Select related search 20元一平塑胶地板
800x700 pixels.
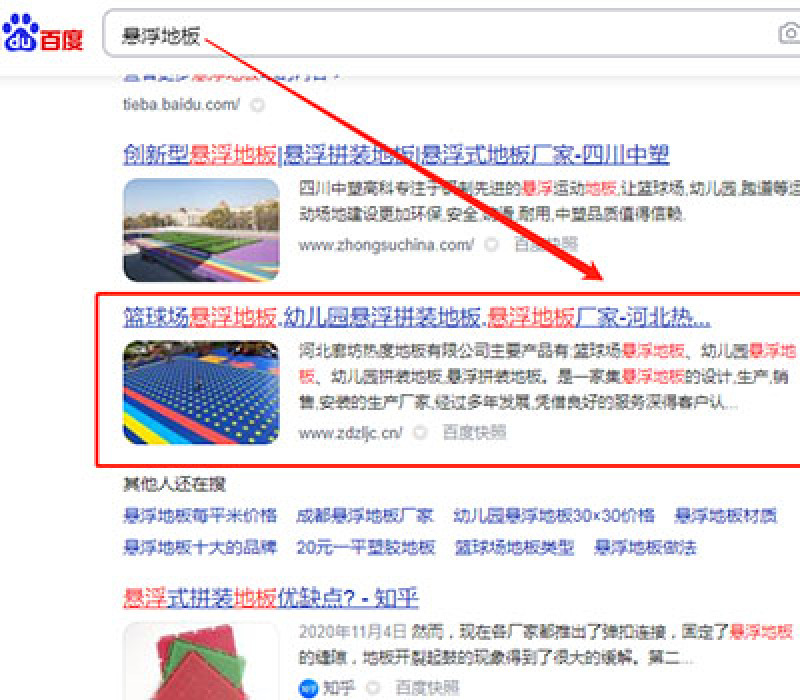[366, 547]
